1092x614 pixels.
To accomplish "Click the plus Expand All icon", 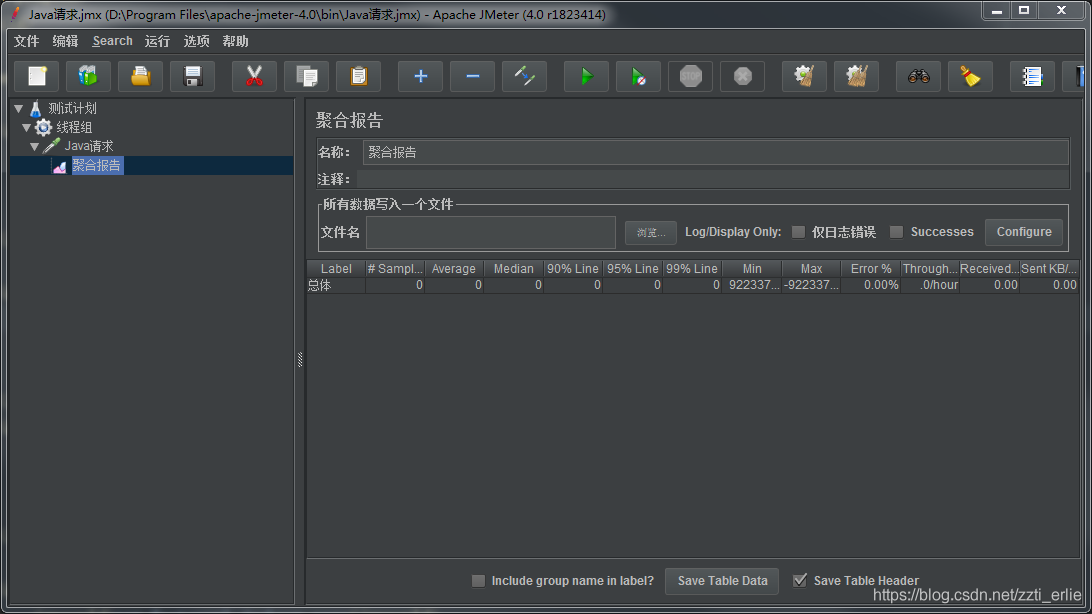I will (x=420, y=76).
